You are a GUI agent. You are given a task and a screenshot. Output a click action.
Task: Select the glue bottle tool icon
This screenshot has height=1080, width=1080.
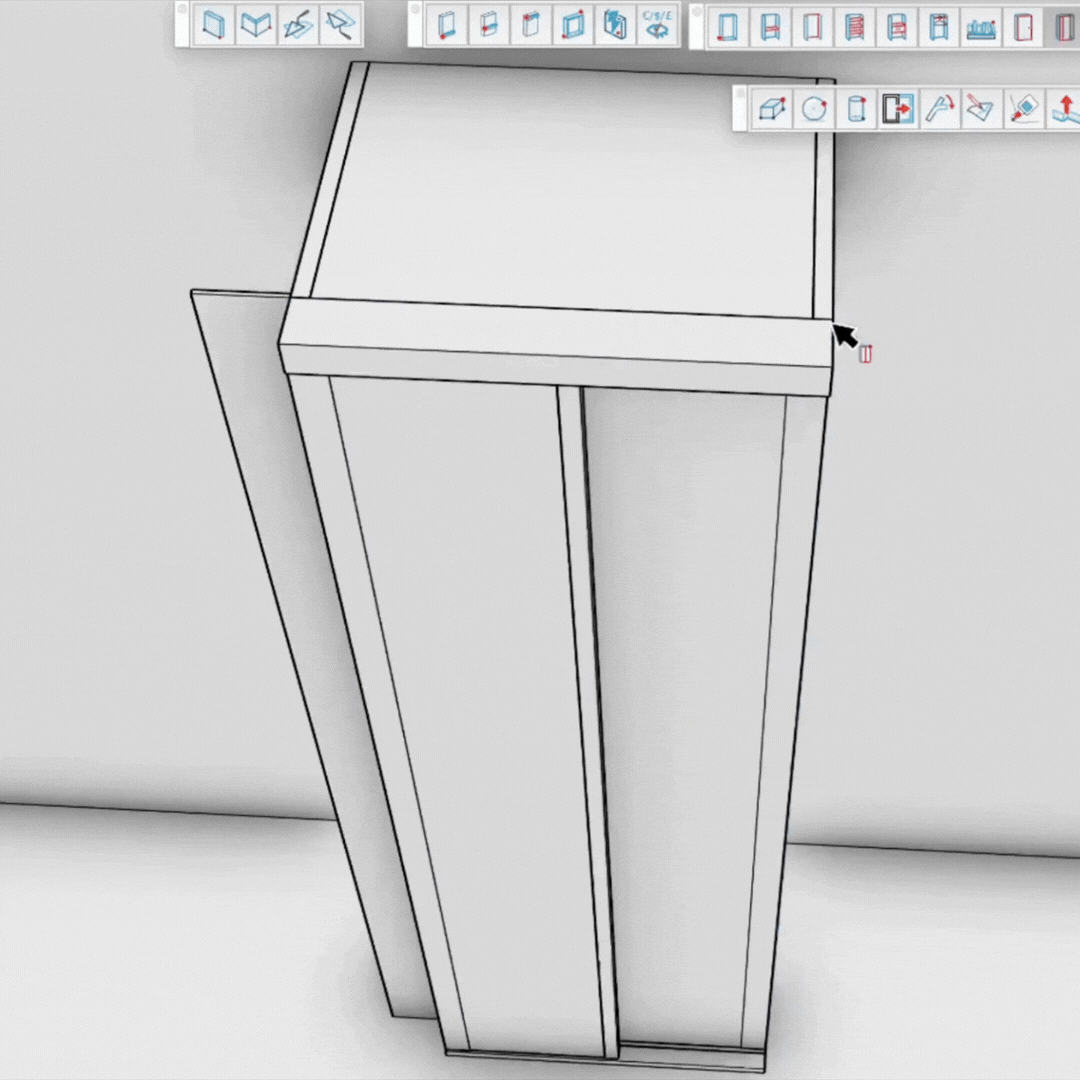point(1022,108)
